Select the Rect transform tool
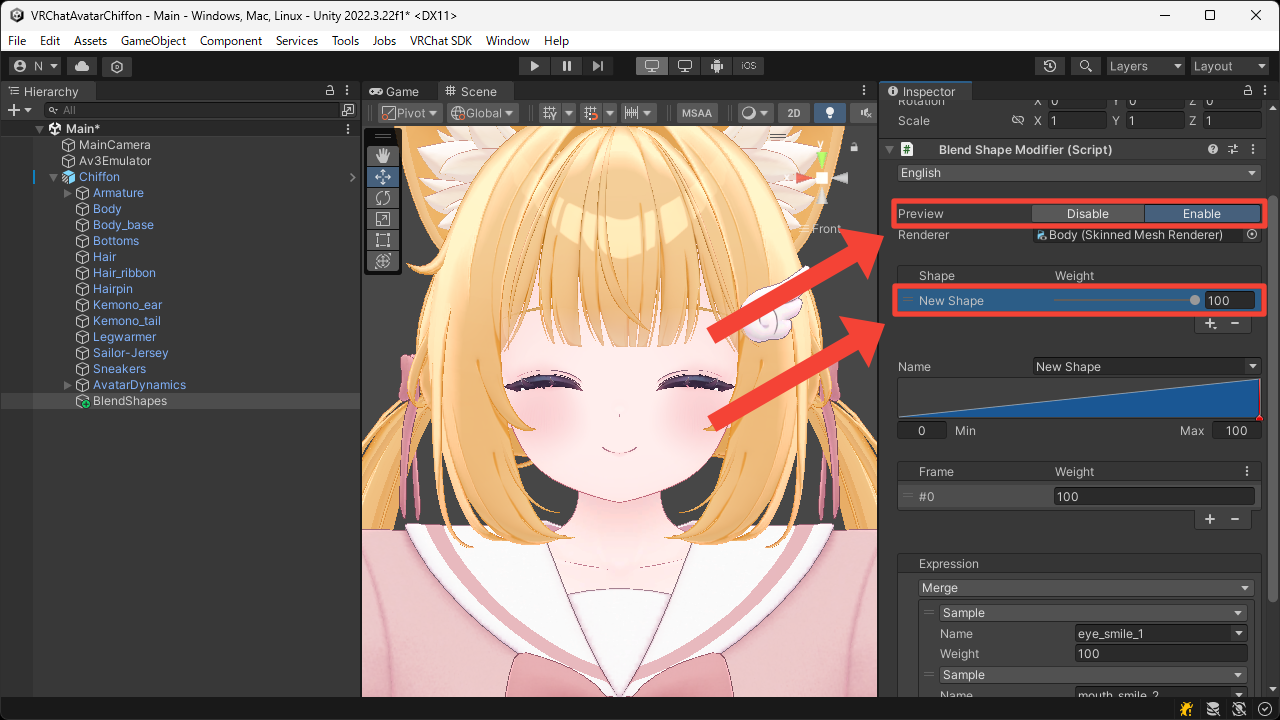1280x720 pixels. pos(382,240)
